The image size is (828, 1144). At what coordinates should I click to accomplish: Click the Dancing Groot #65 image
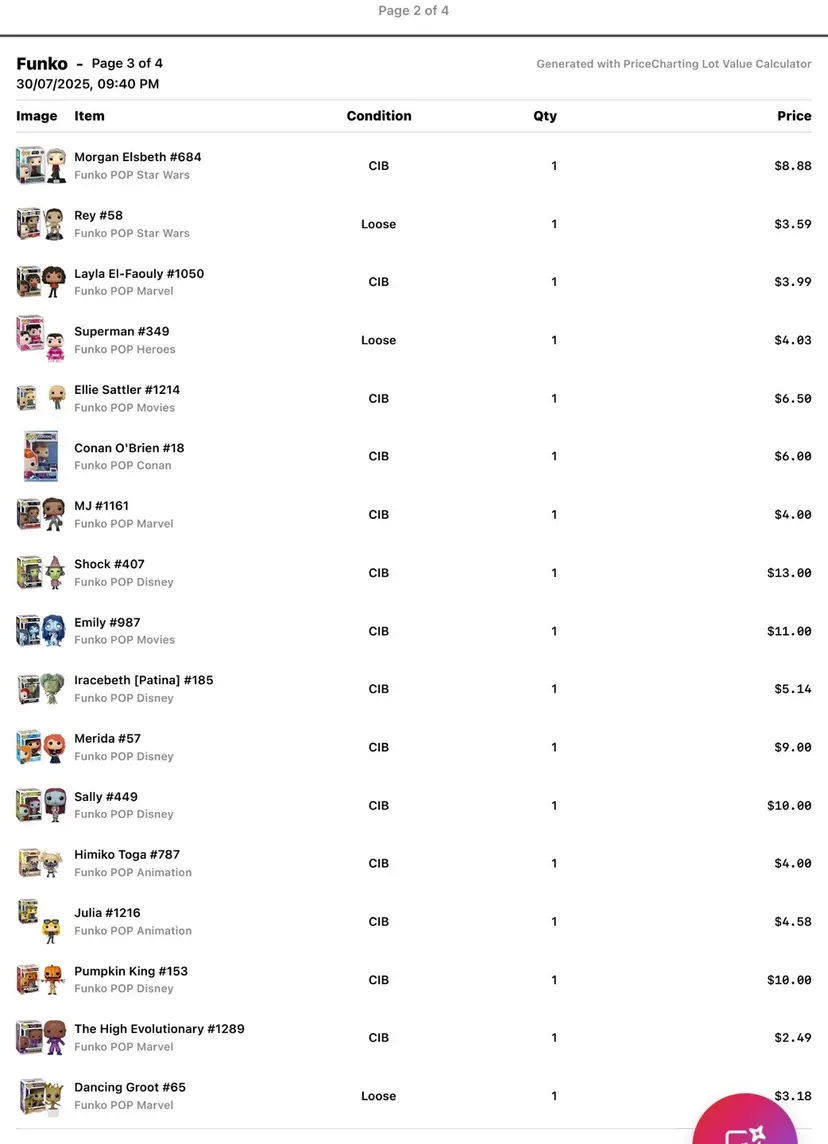pyautogui.click(x=41, y=1096)
